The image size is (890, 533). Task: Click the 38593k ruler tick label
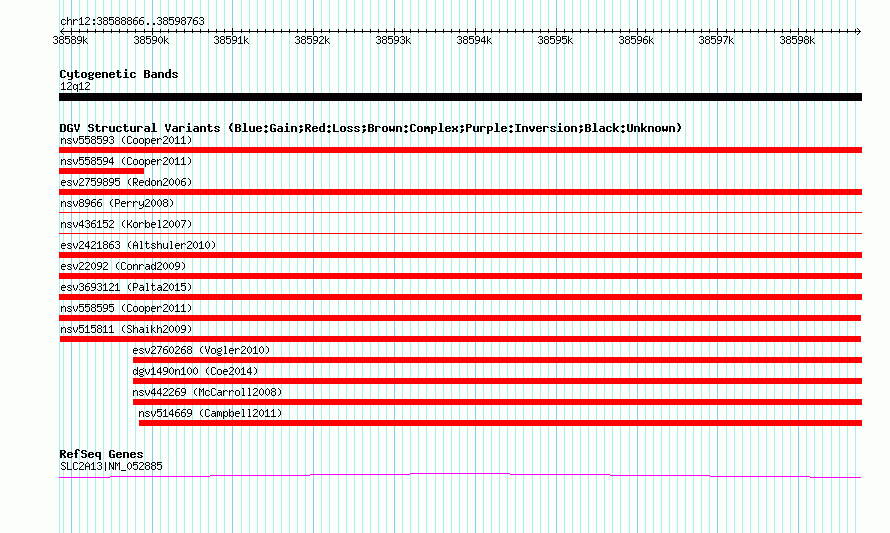tap(393, 40)
